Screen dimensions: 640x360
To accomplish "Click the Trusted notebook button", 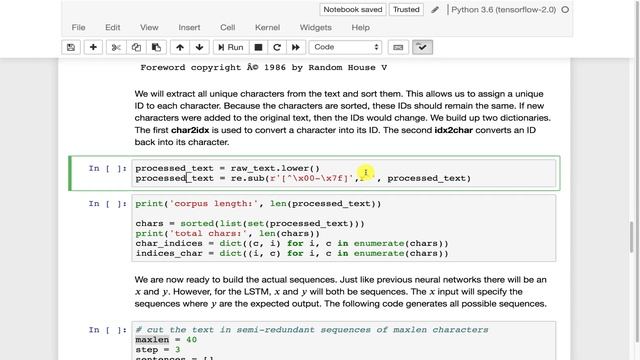I will [406, 9].
